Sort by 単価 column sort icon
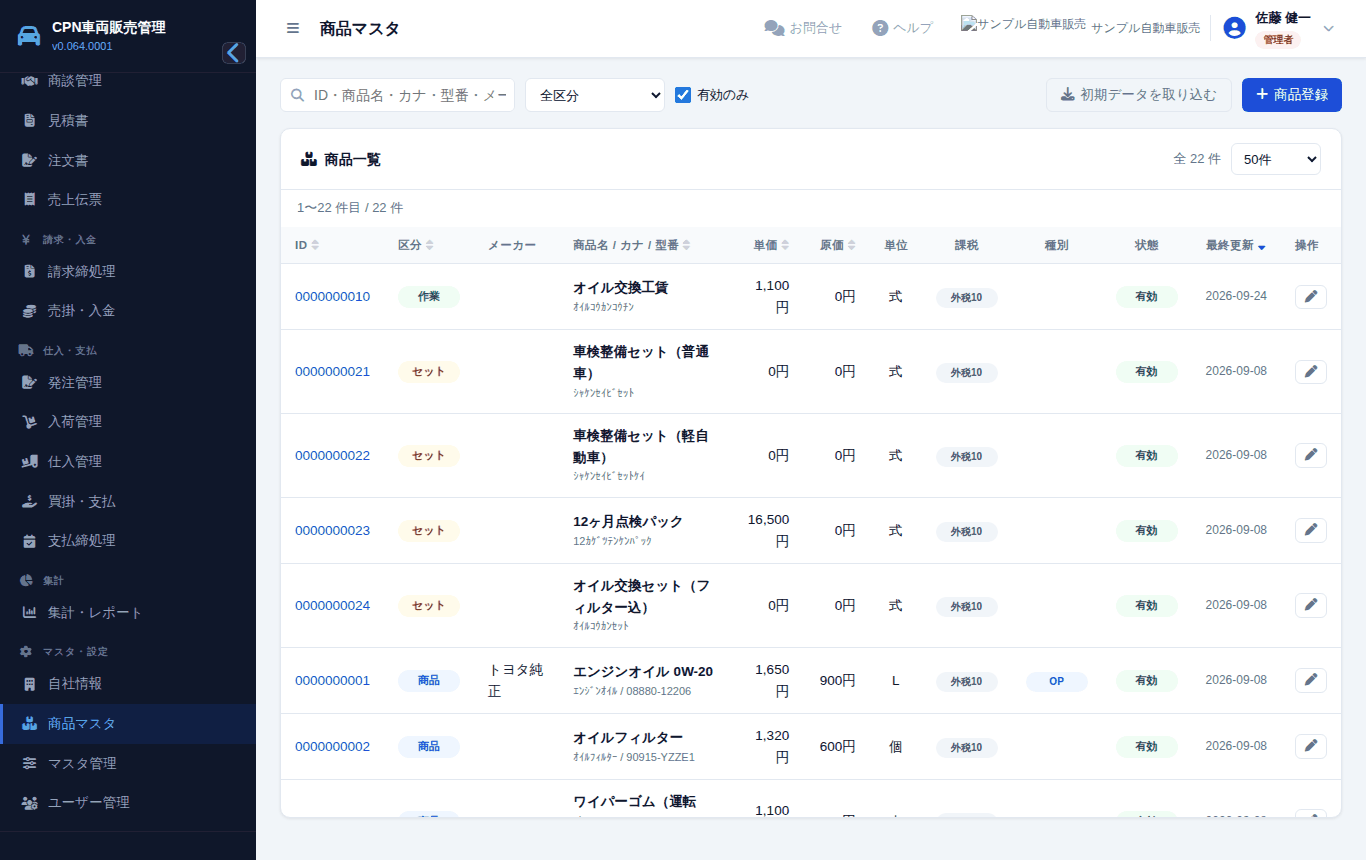The width and height of the screenshot is (1366, 860). coord(785,245)
